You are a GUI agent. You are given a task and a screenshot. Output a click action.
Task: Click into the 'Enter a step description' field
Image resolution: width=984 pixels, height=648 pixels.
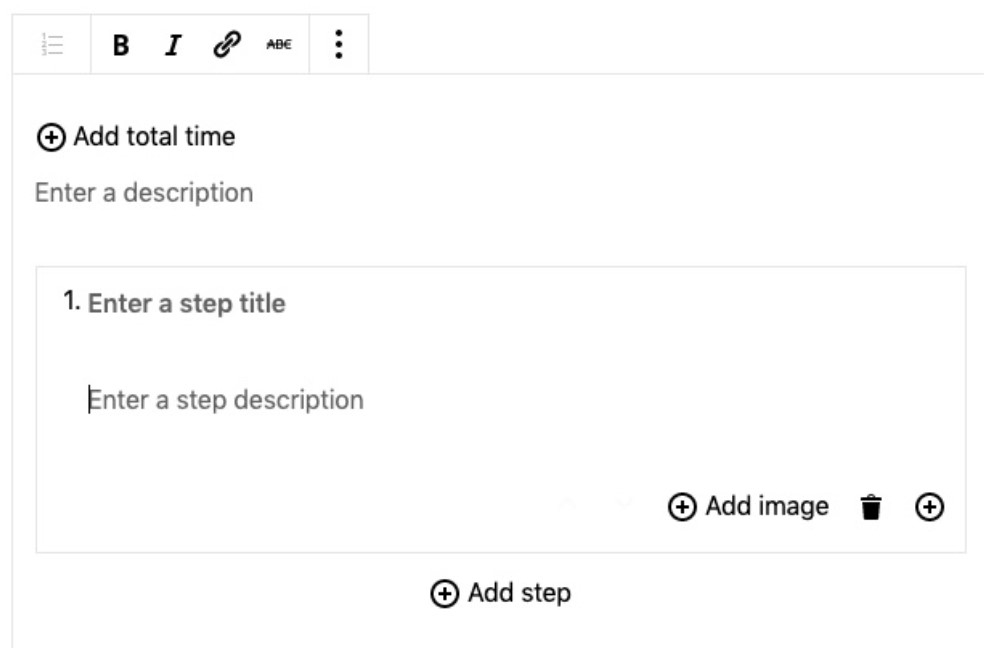click(x=226, y=401)
